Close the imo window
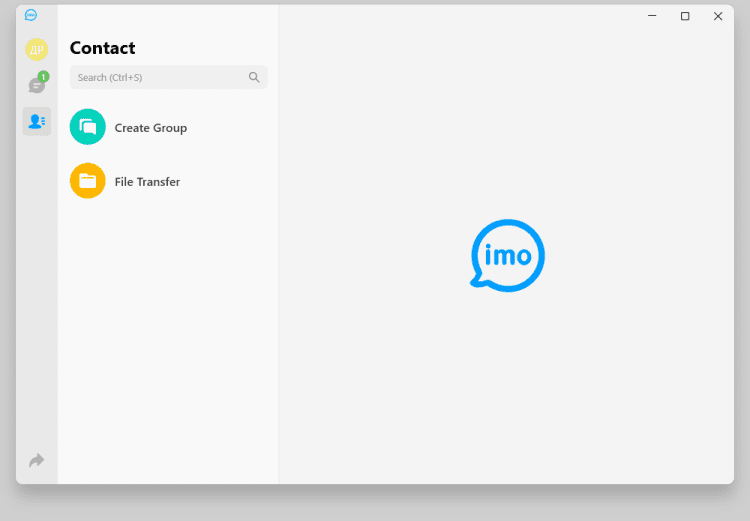This screenshot has width=750, height=521. pyautogui.click(x=718, y=16)
